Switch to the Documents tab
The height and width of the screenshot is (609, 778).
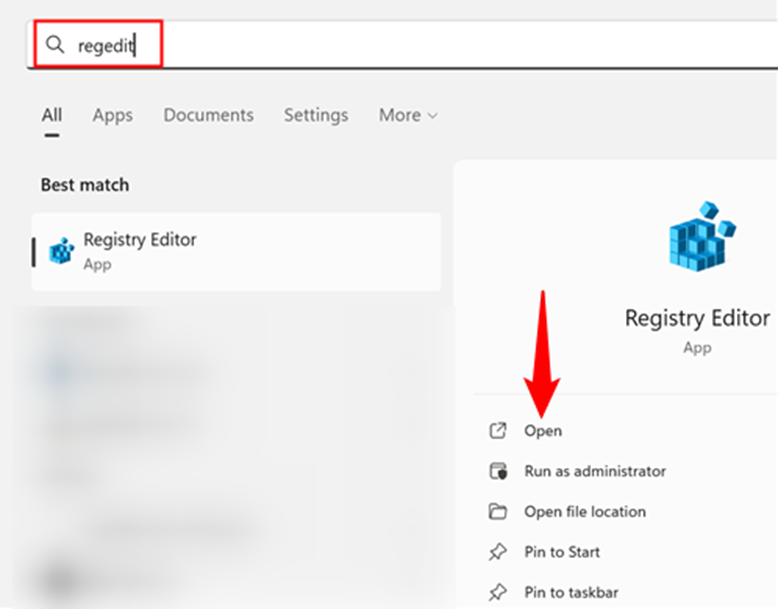click(208, 115)
